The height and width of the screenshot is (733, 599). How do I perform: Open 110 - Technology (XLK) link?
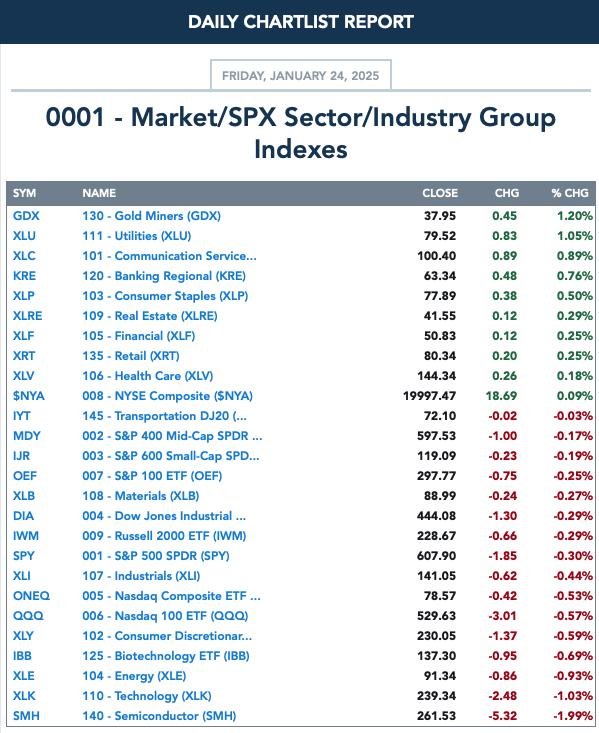147,696
